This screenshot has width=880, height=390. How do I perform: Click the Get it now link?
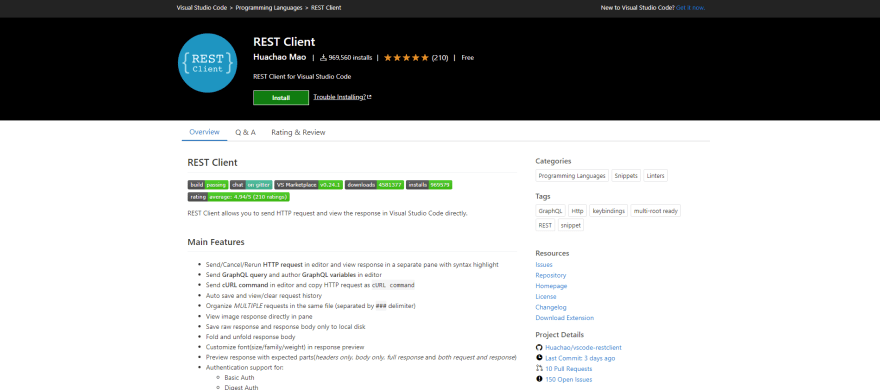pos(690,8)
